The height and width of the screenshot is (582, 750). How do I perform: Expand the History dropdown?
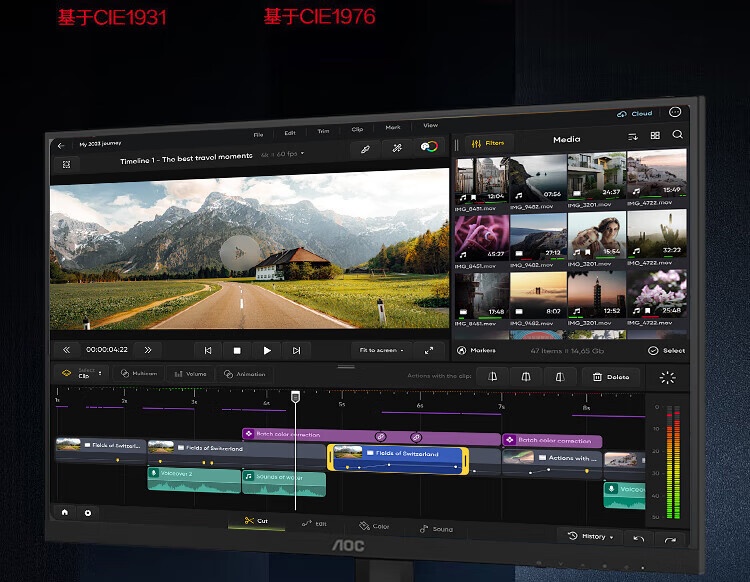coord(588,536)
